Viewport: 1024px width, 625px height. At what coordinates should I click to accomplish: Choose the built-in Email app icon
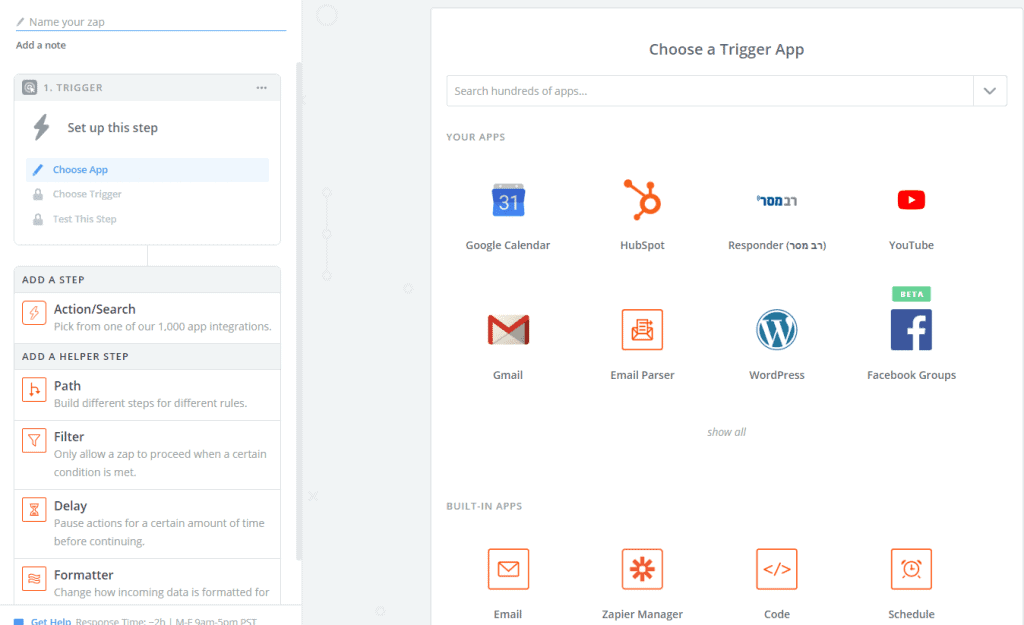coord(508,569)
